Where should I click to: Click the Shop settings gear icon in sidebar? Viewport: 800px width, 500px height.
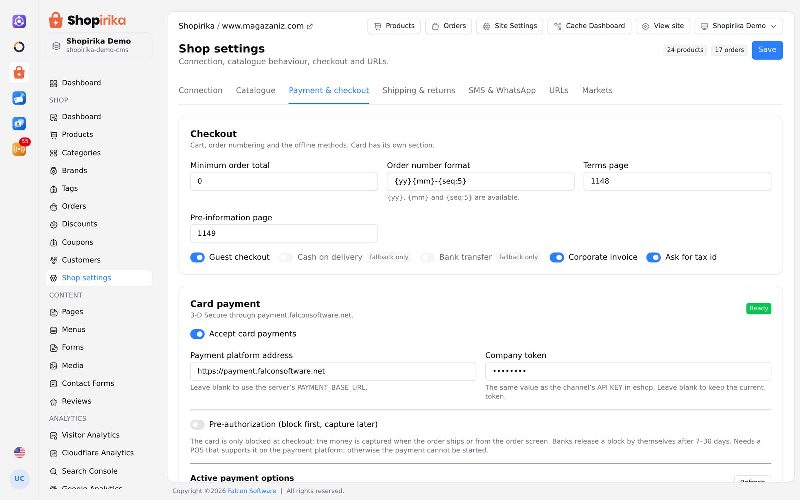[x=53, y=279]
